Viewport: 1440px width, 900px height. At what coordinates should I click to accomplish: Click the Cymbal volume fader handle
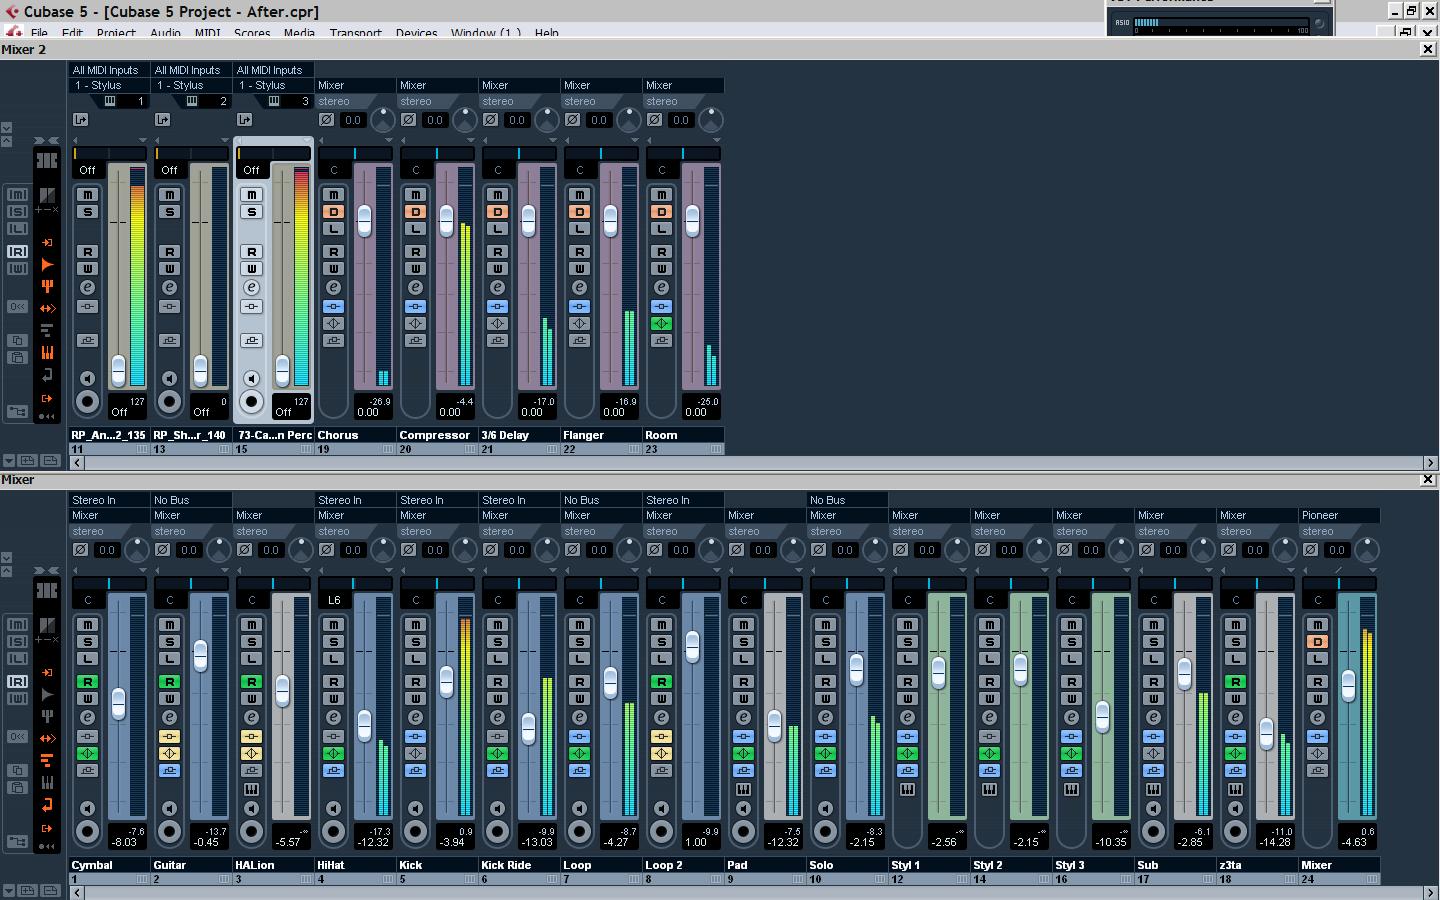coord(118,704)
